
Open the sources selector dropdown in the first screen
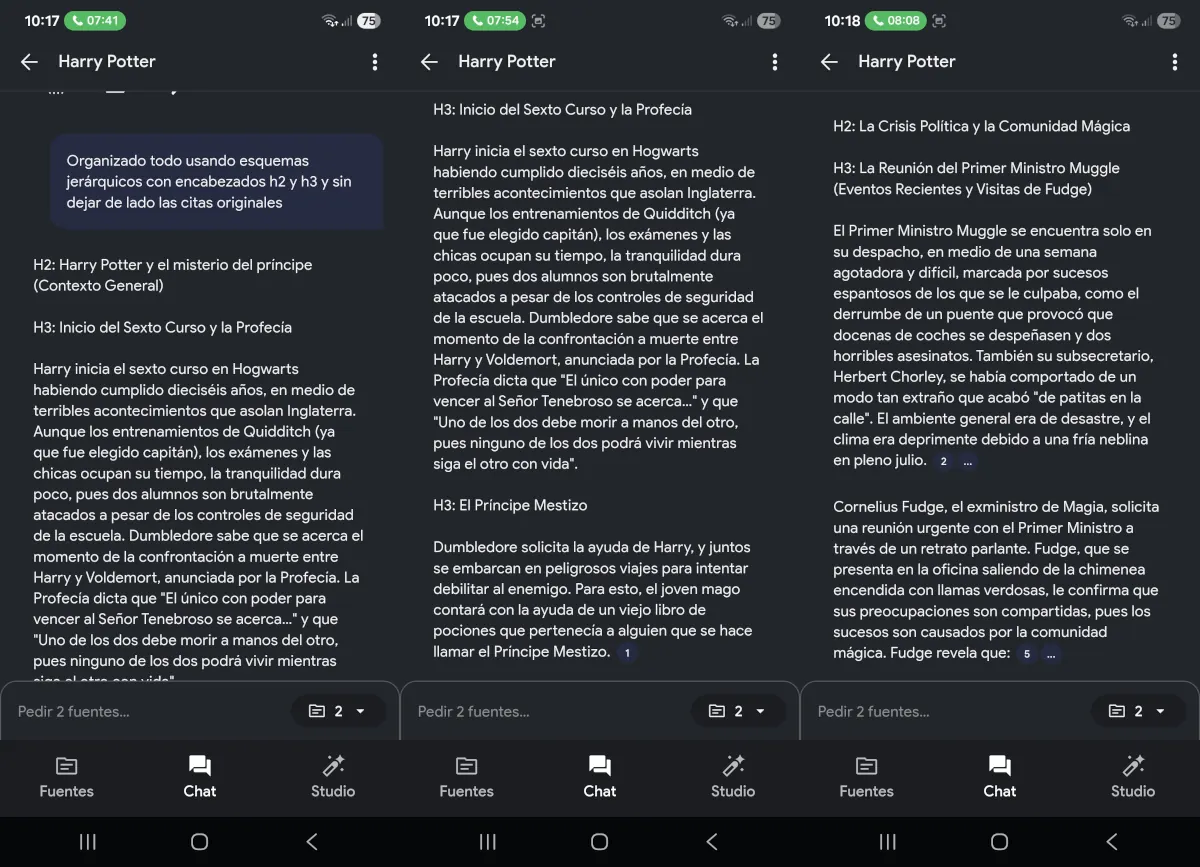coord(338,711)
